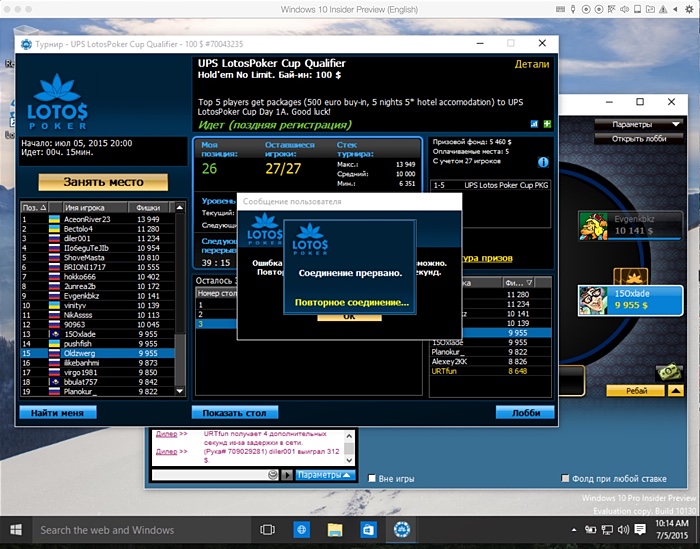Click the 'Показать стол' button
The height and width of the screenshot is (549, 700).
(235, 412)
